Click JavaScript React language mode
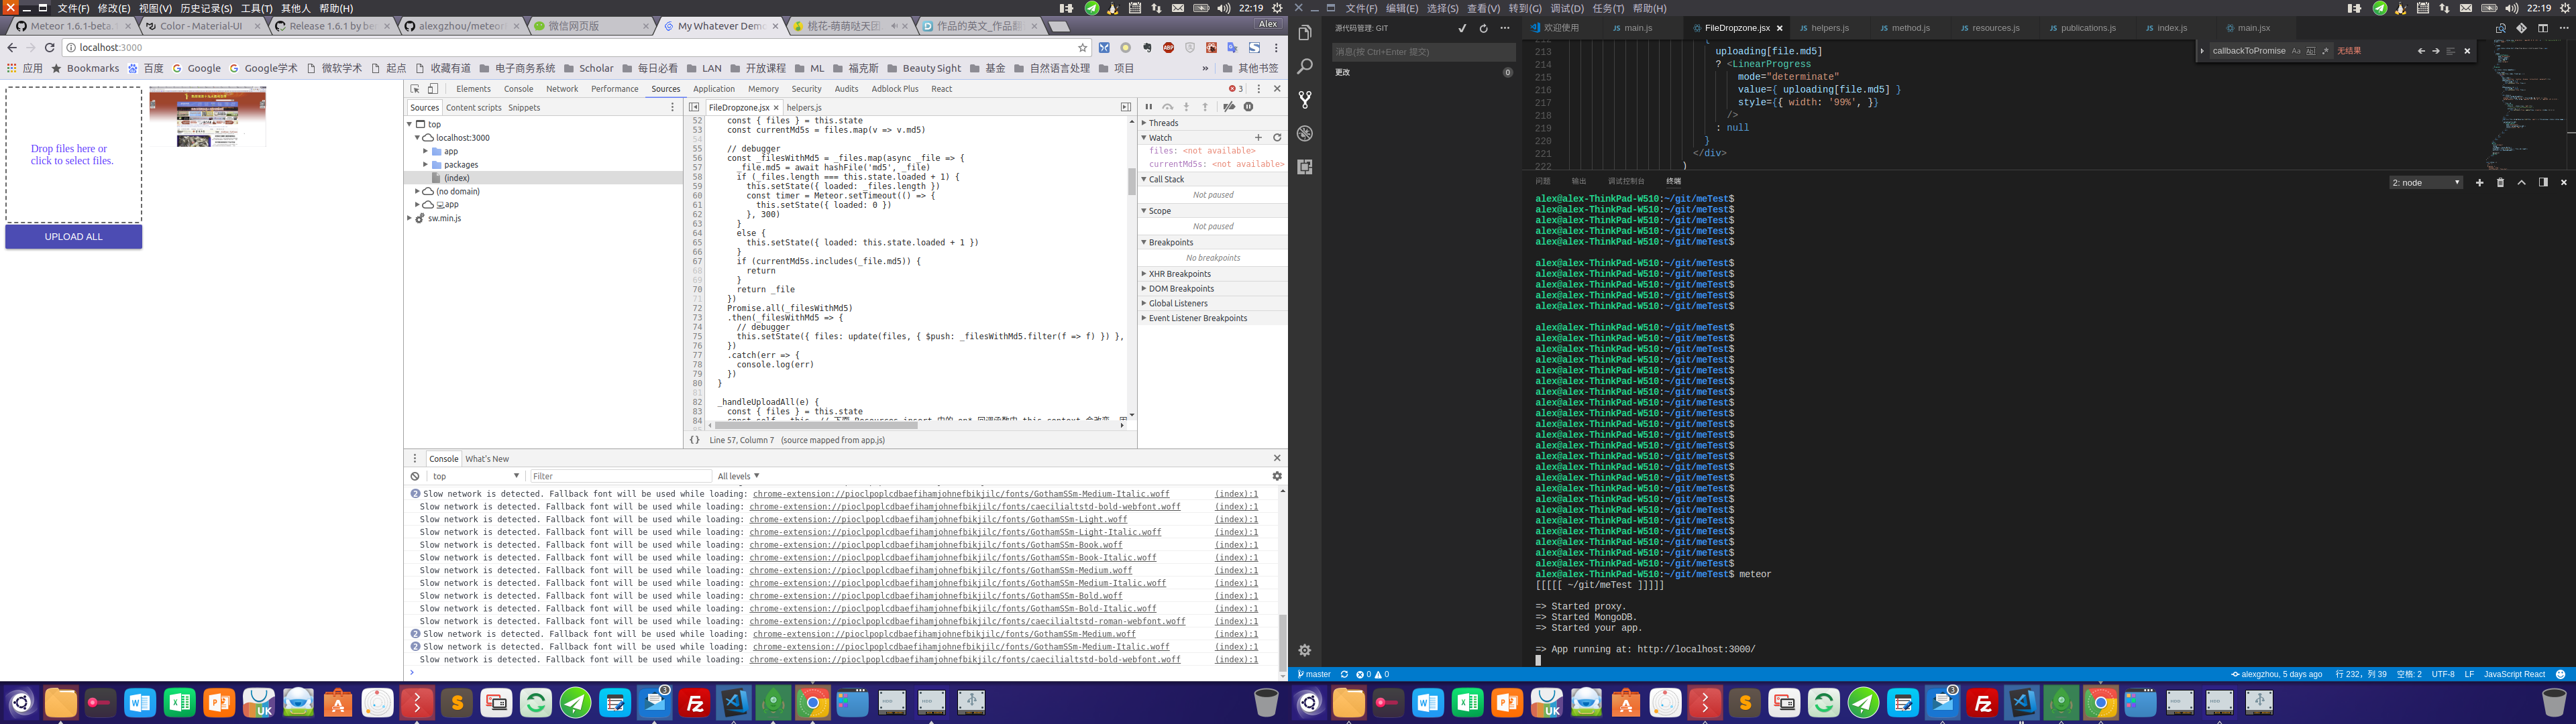Viewport: 2576px width, 724px height. pyautogui.click(x=2514, y=674)
